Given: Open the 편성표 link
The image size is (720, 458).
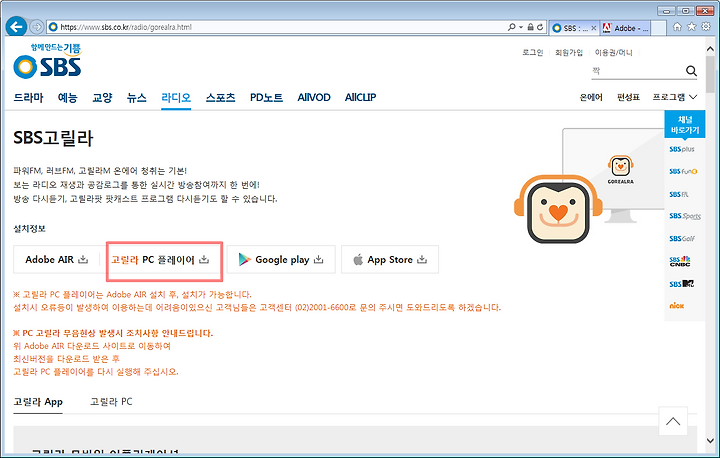Looking at the screenshot, I should 628,97.
